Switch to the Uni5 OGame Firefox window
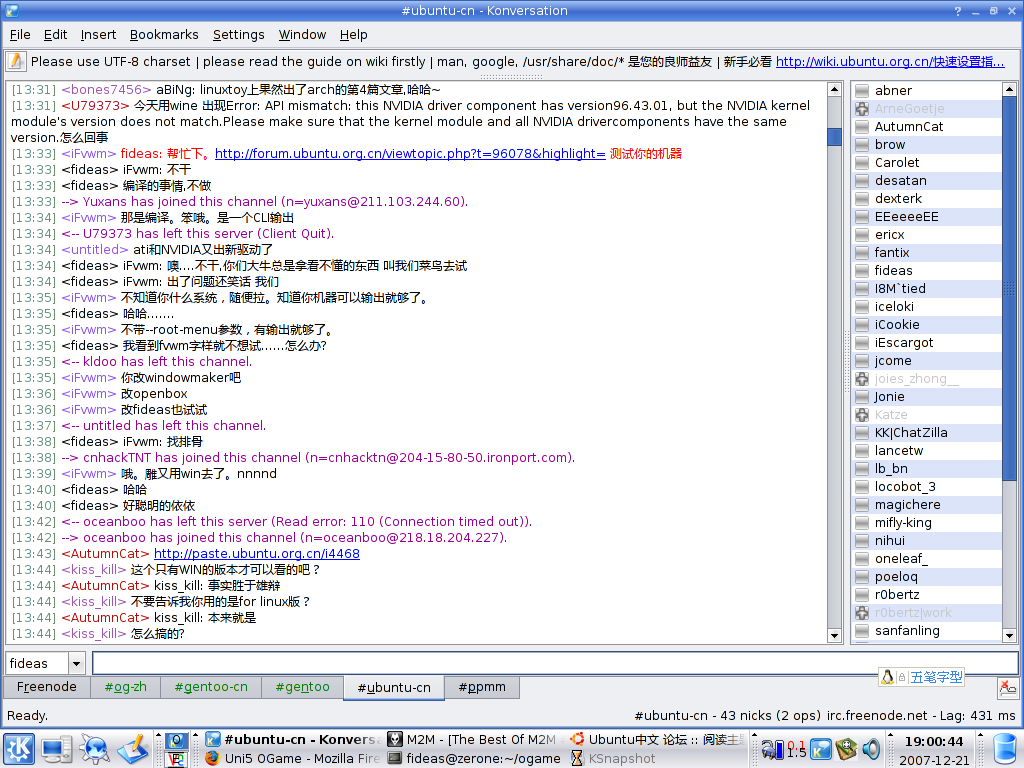This screenshot has width=1024, height=768. tap(292, 758)
